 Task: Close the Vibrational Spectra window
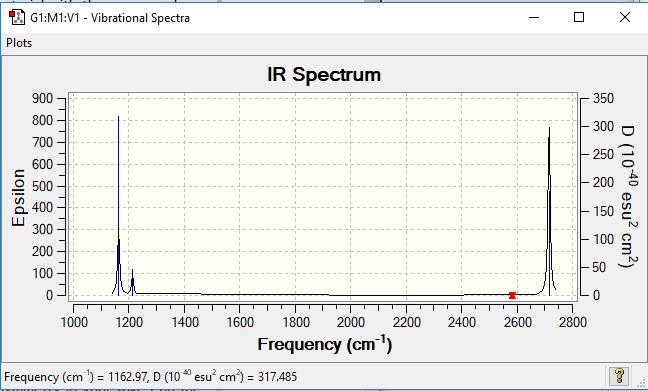point(625,17)
